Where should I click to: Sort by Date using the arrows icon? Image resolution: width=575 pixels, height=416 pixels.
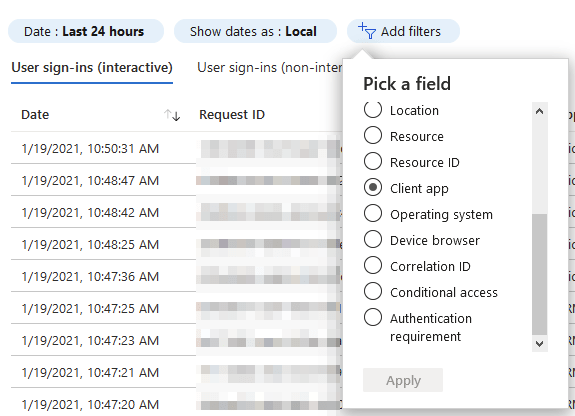pyautogui.click(x=172, y=115)
